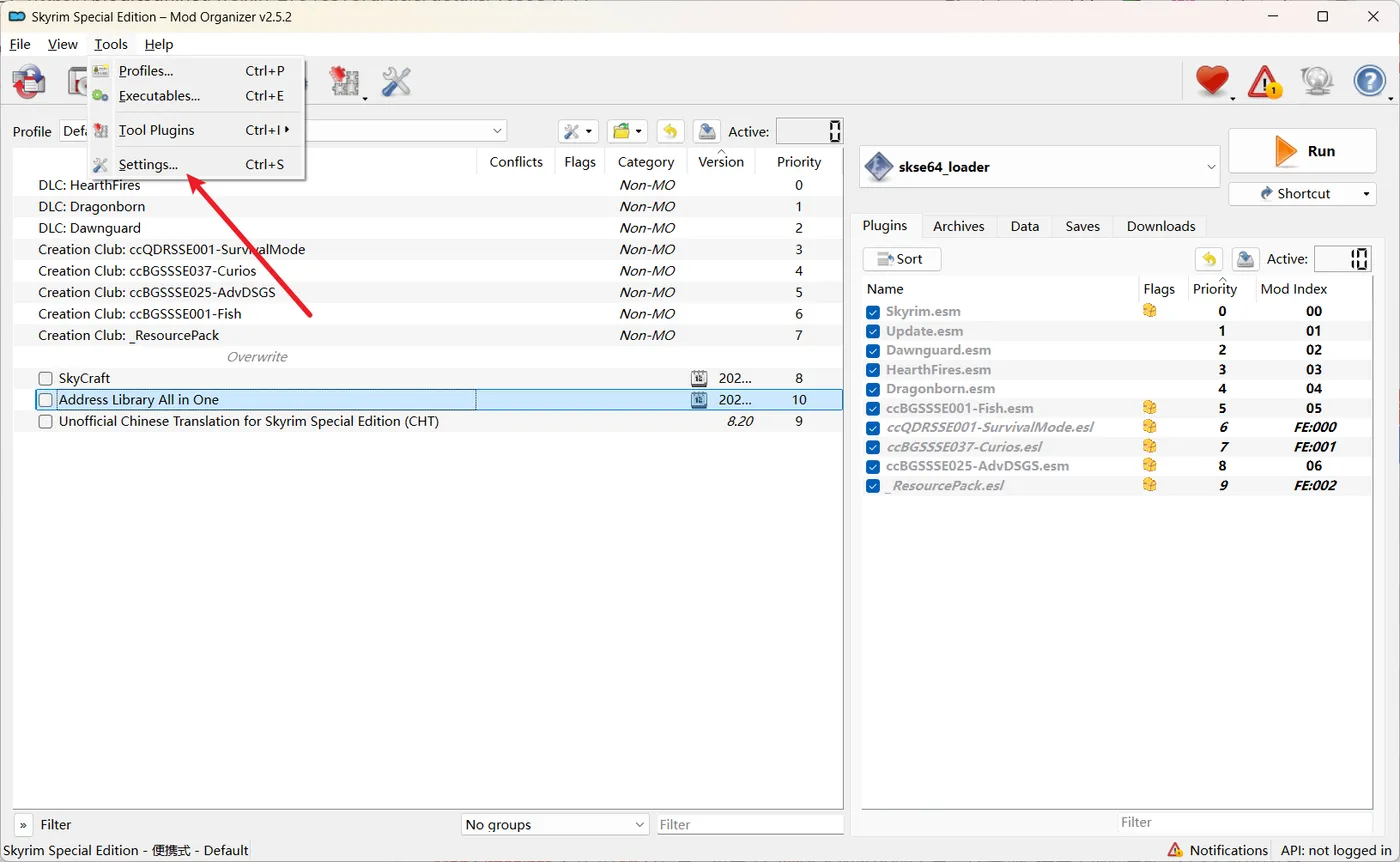Viewport: 1400px width, 862px height.
Task: Click the red heart Endorse icon
Action: pos(1212,82)
